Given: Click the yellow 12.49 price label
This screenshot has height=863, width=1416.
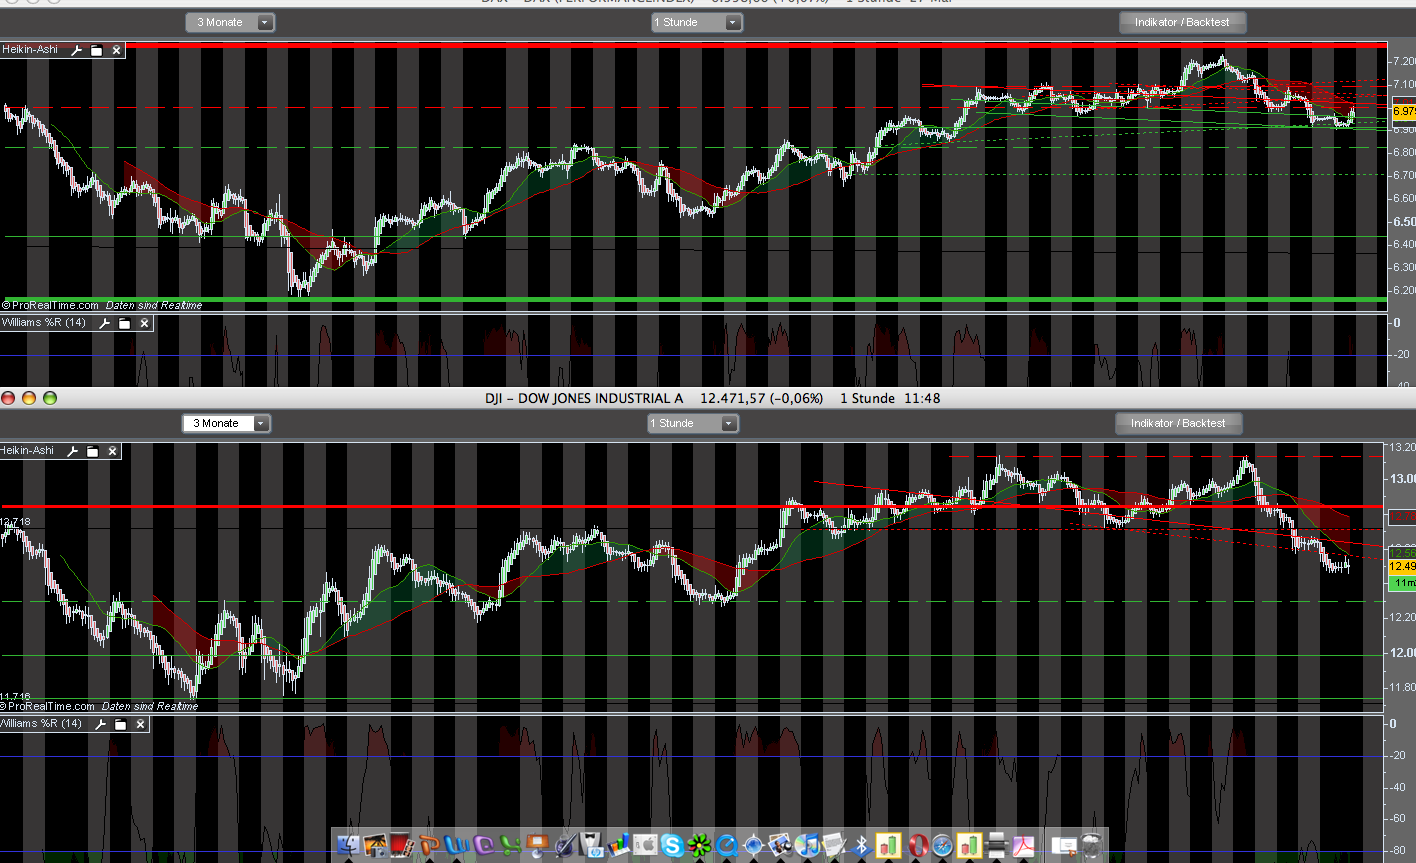Looking at the screenshot, I should click(x=1402, y=566).
